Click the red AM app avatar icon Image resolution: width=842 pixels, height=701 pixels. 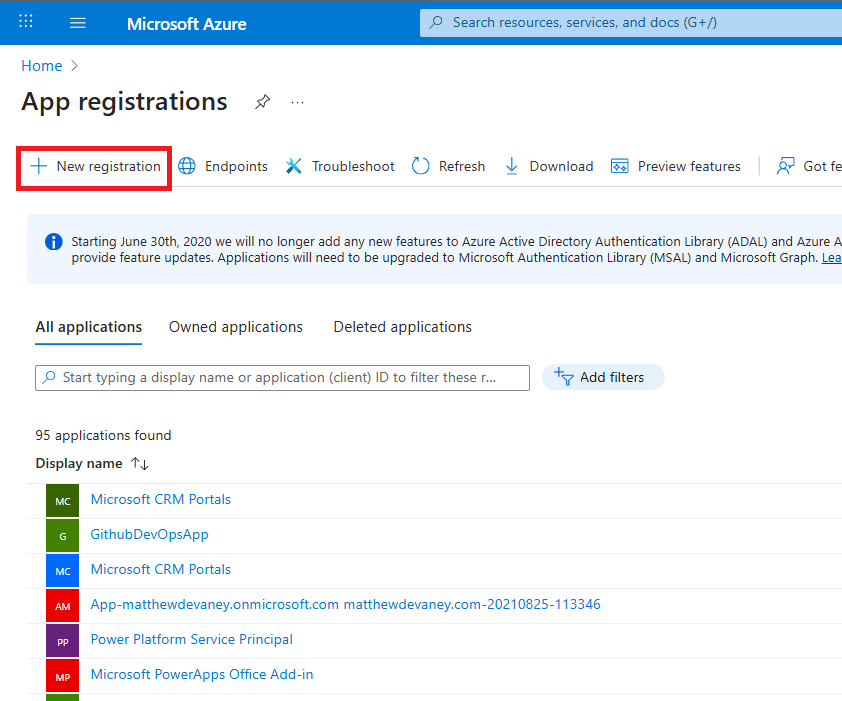[62, 605]
